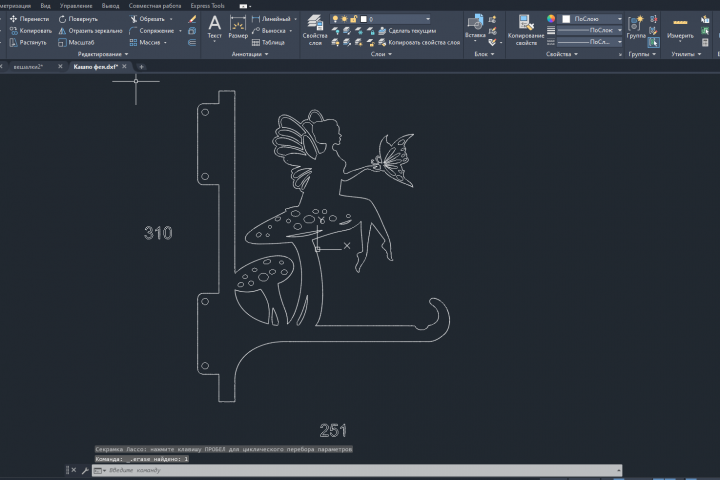Open the layer name dropdown

[428, 19]
